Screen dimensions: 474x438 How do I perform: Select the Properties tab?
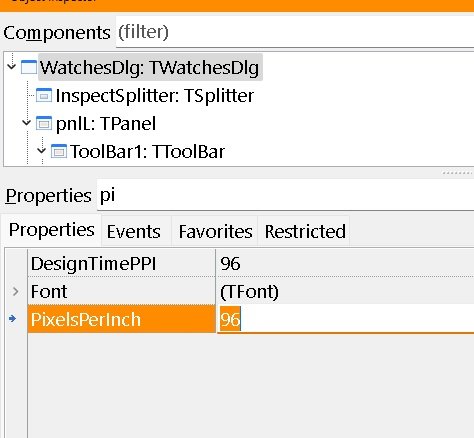click(52, 230)
